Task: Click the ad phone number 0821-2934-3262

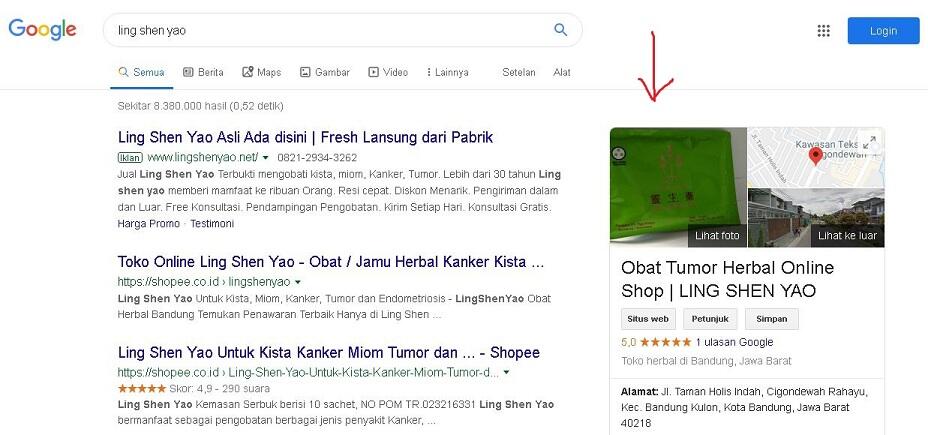Action: (x=317, y=157)
